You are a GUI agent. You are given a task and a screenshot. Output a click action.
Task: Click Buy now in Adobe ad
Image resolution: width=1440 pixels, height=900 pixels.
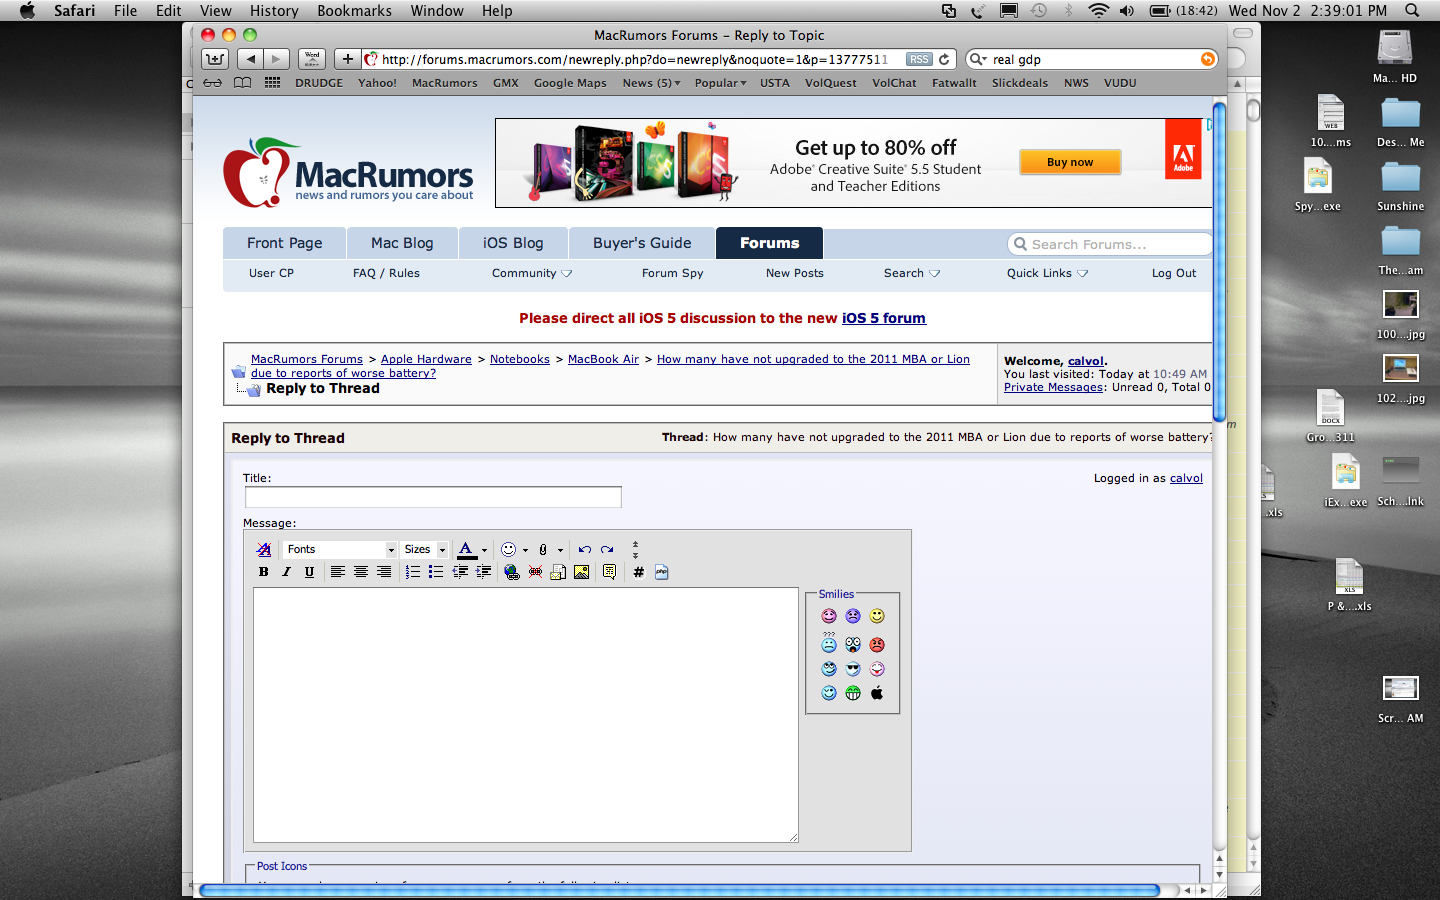[1070, 162]
